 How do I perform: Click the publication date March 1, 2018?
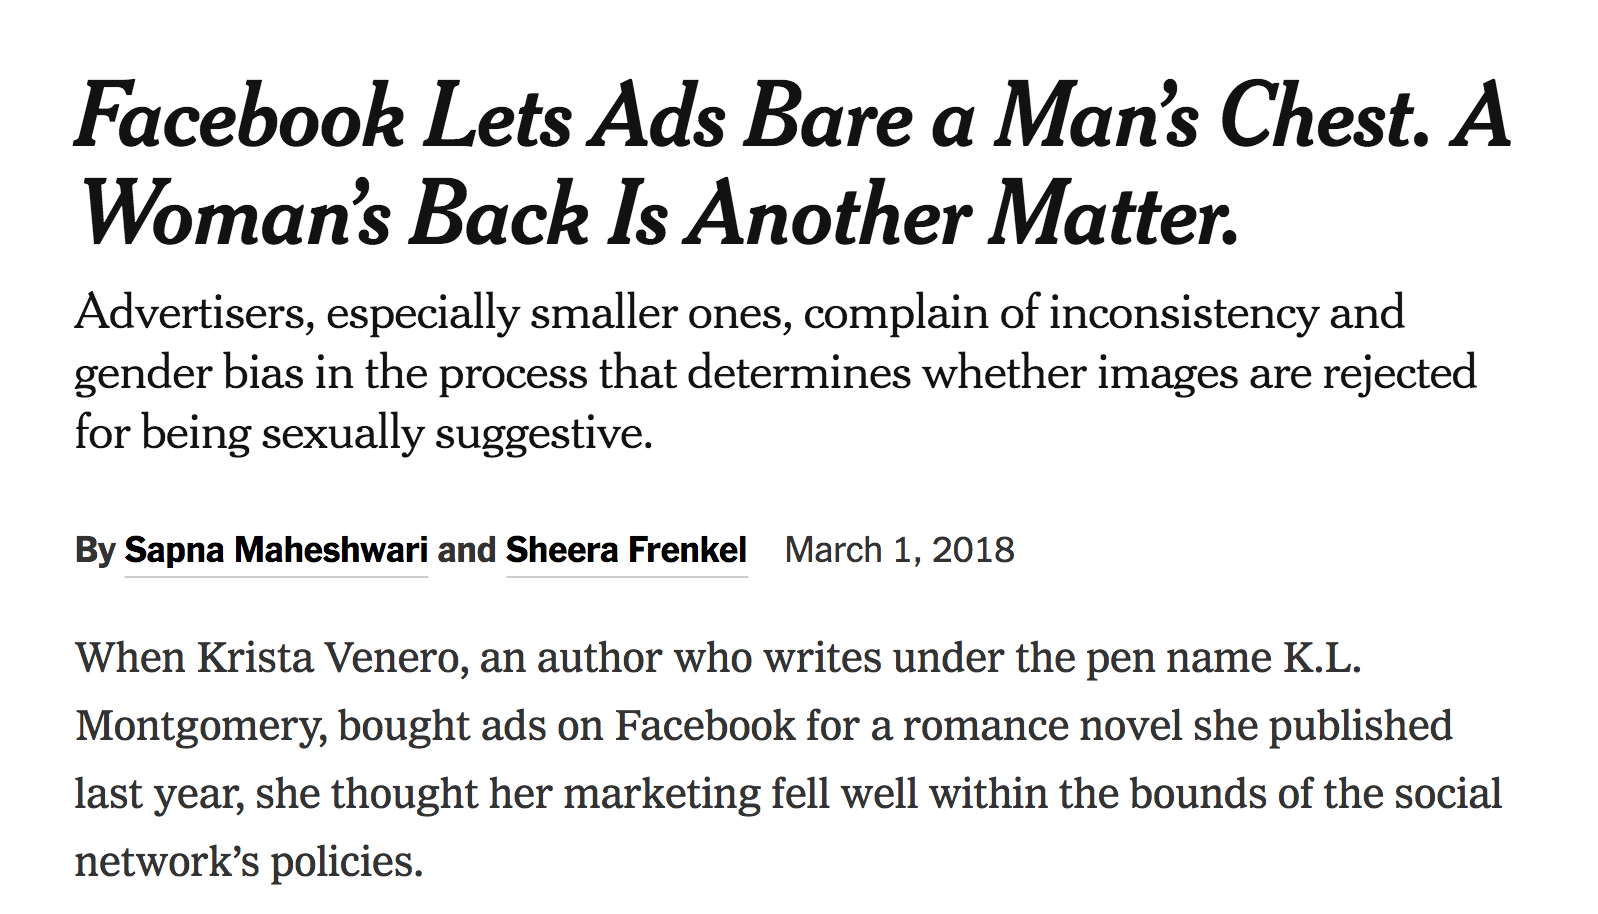[899, 550]
